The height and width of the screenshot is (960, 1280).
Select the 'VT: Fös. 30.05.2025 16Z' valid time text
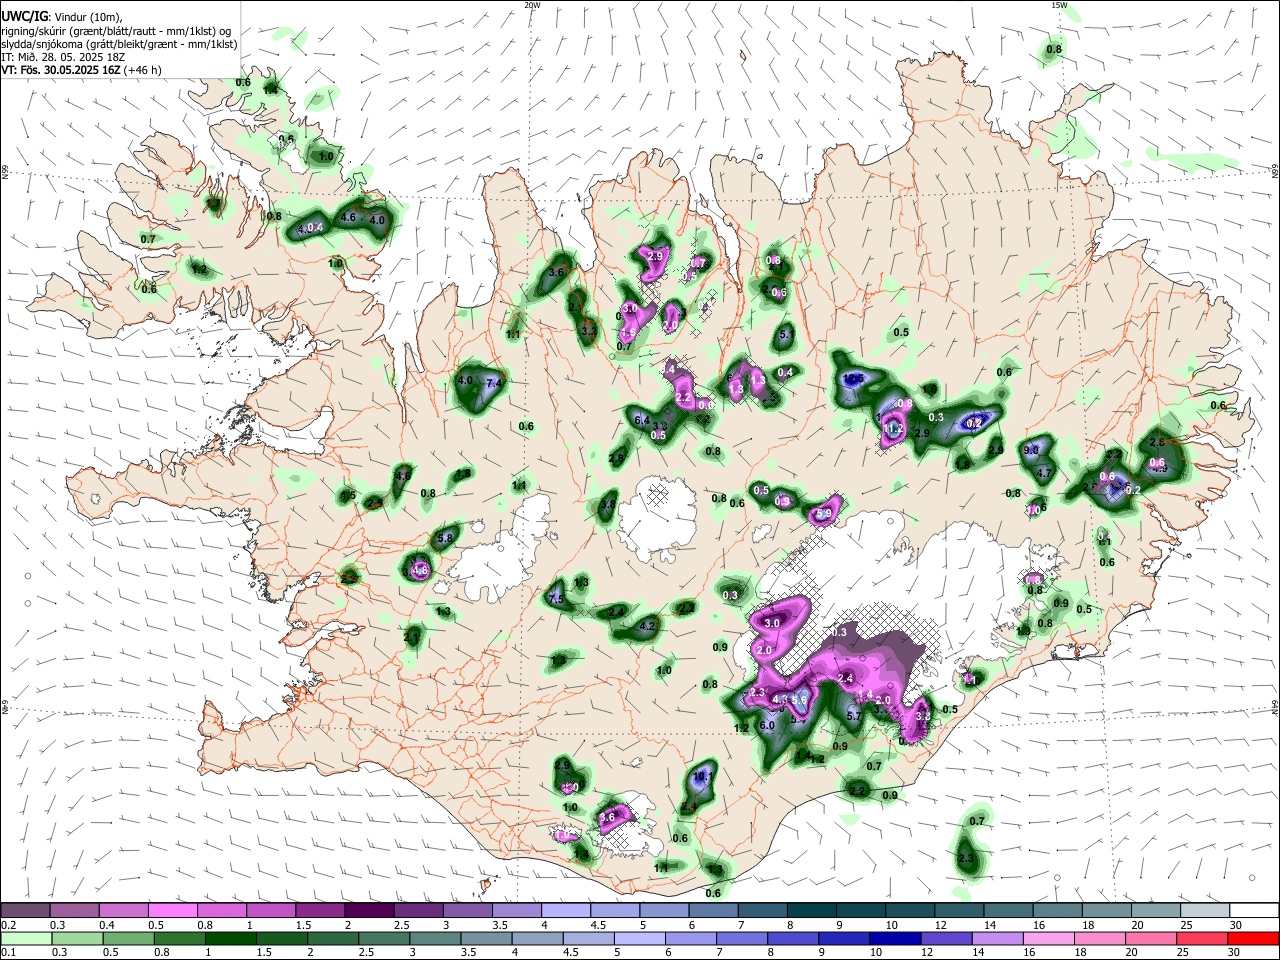(61, 70)
